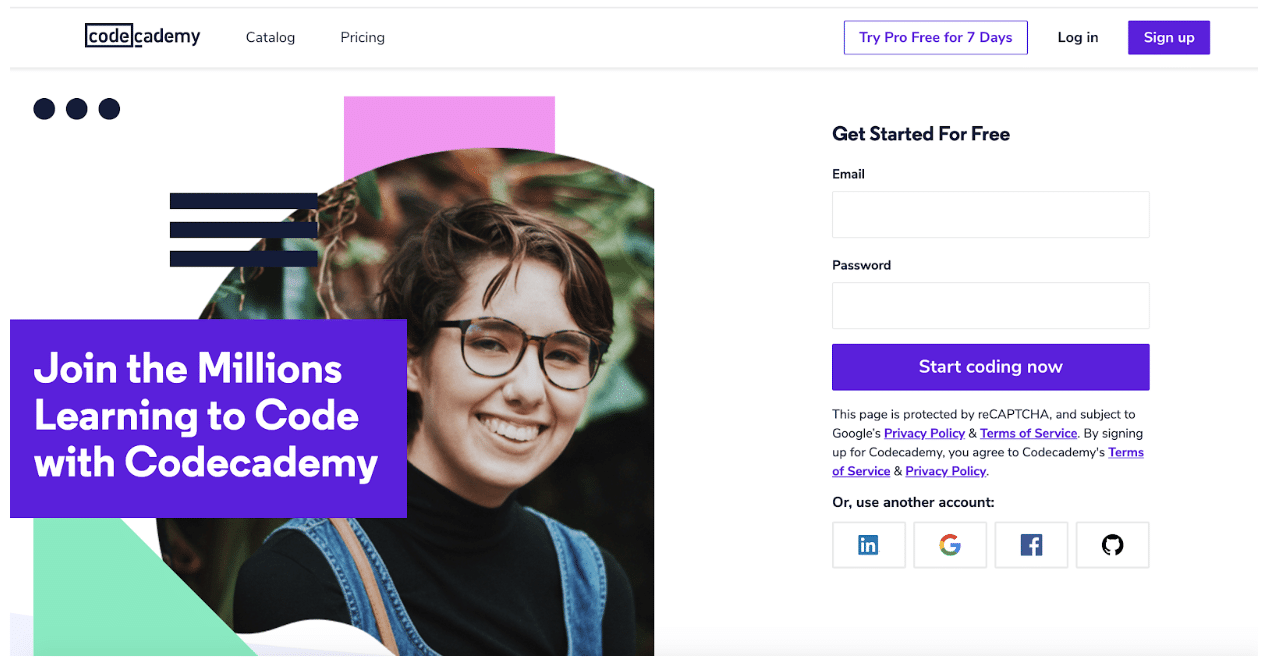The width and height of the screenshot is (1266, 658).
Task: Open the Log in link
Action: coord(1078,37)
